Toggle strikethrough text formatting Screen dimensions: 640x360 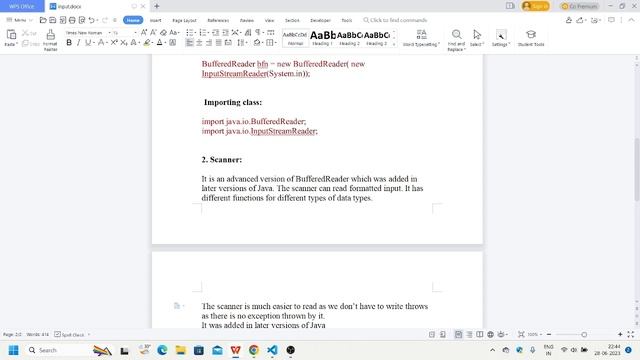click(100, 42)
